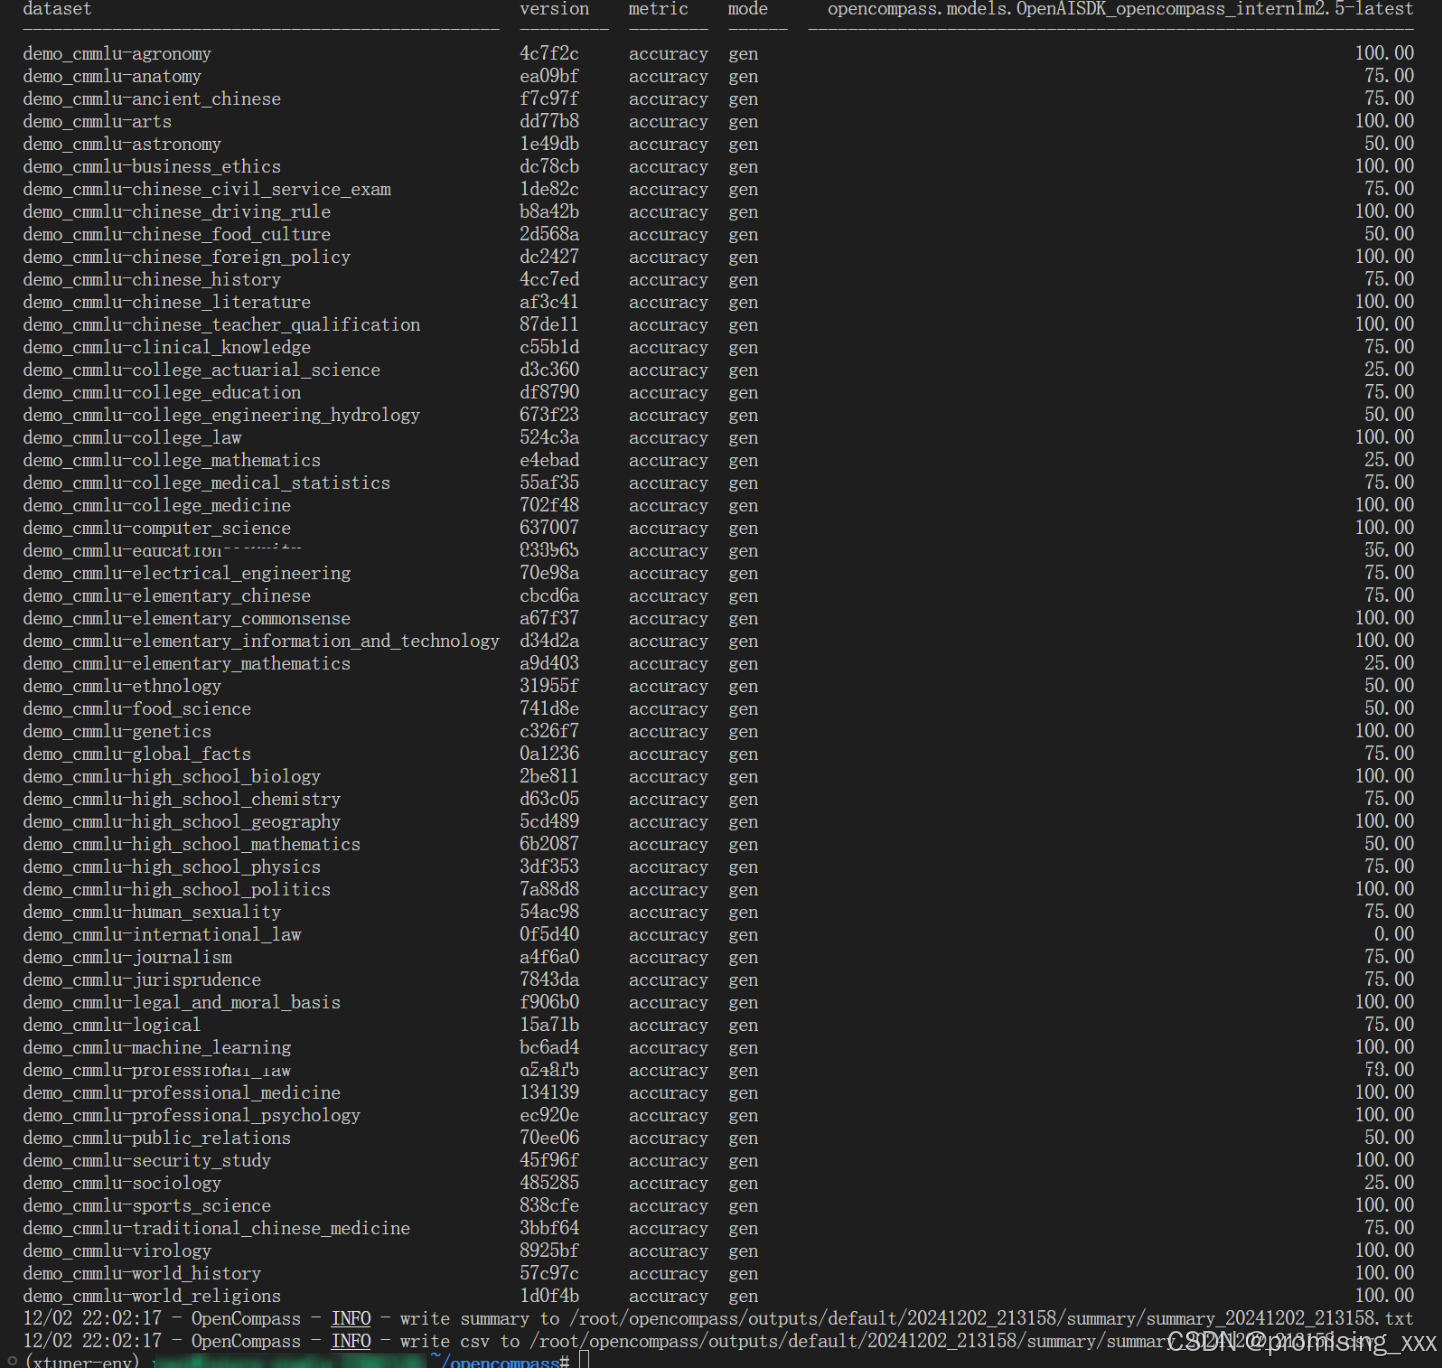Click demo_cmmlu-food_science dataset name
Viewport: 1442px width, 1368px height.
(137, 709)
